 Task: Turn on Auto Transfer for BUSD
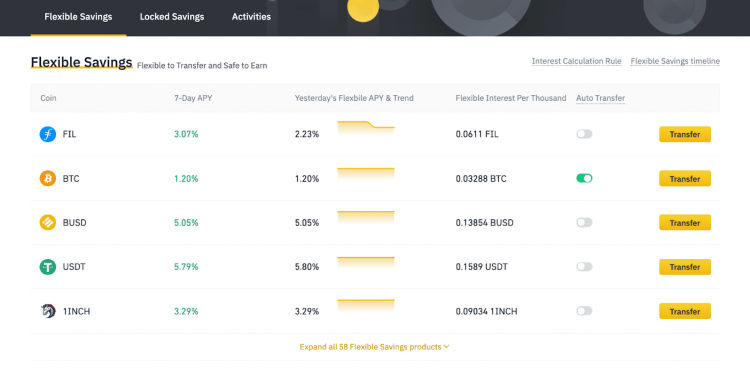click(x=584, y=222)
